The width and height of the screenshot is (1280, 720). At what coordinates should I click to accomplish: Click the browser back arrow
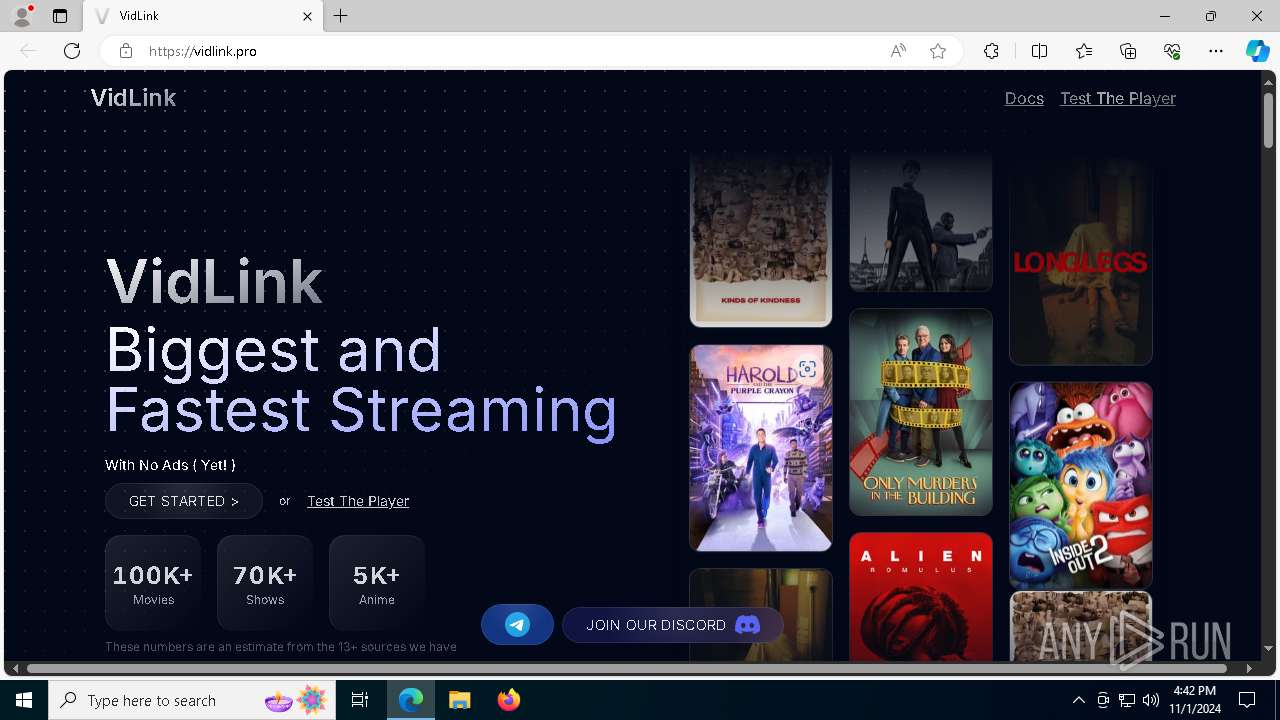point(28,51)
